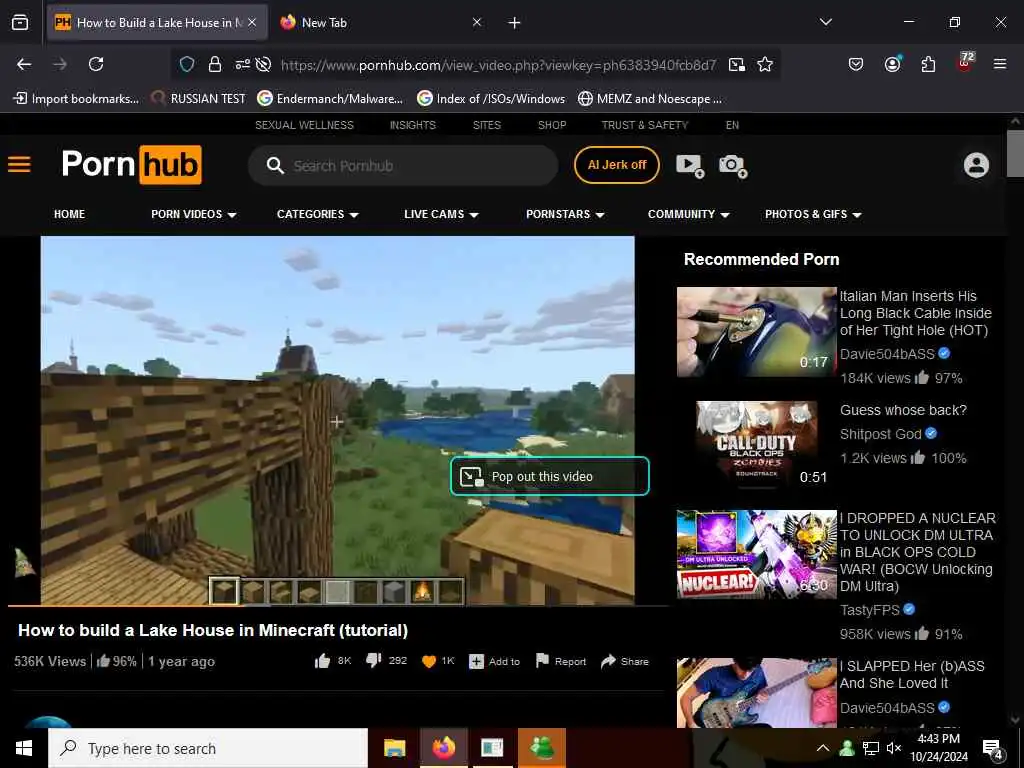The width and height of the screenshot is (1024, 768).
Task: Open the Endermanch/Malware bookmark
Action: (330, 99)
